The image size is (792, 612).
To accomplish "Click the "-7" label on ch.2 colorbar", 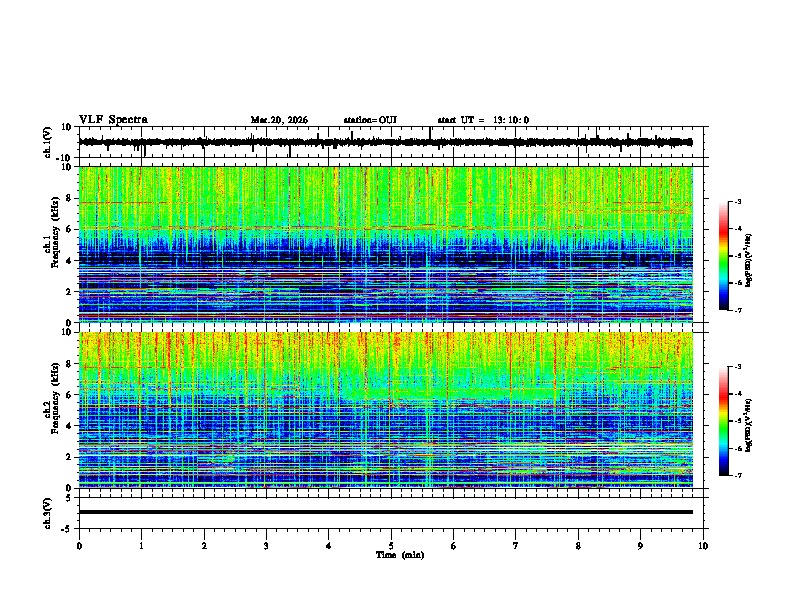I will tap(737, 475).
